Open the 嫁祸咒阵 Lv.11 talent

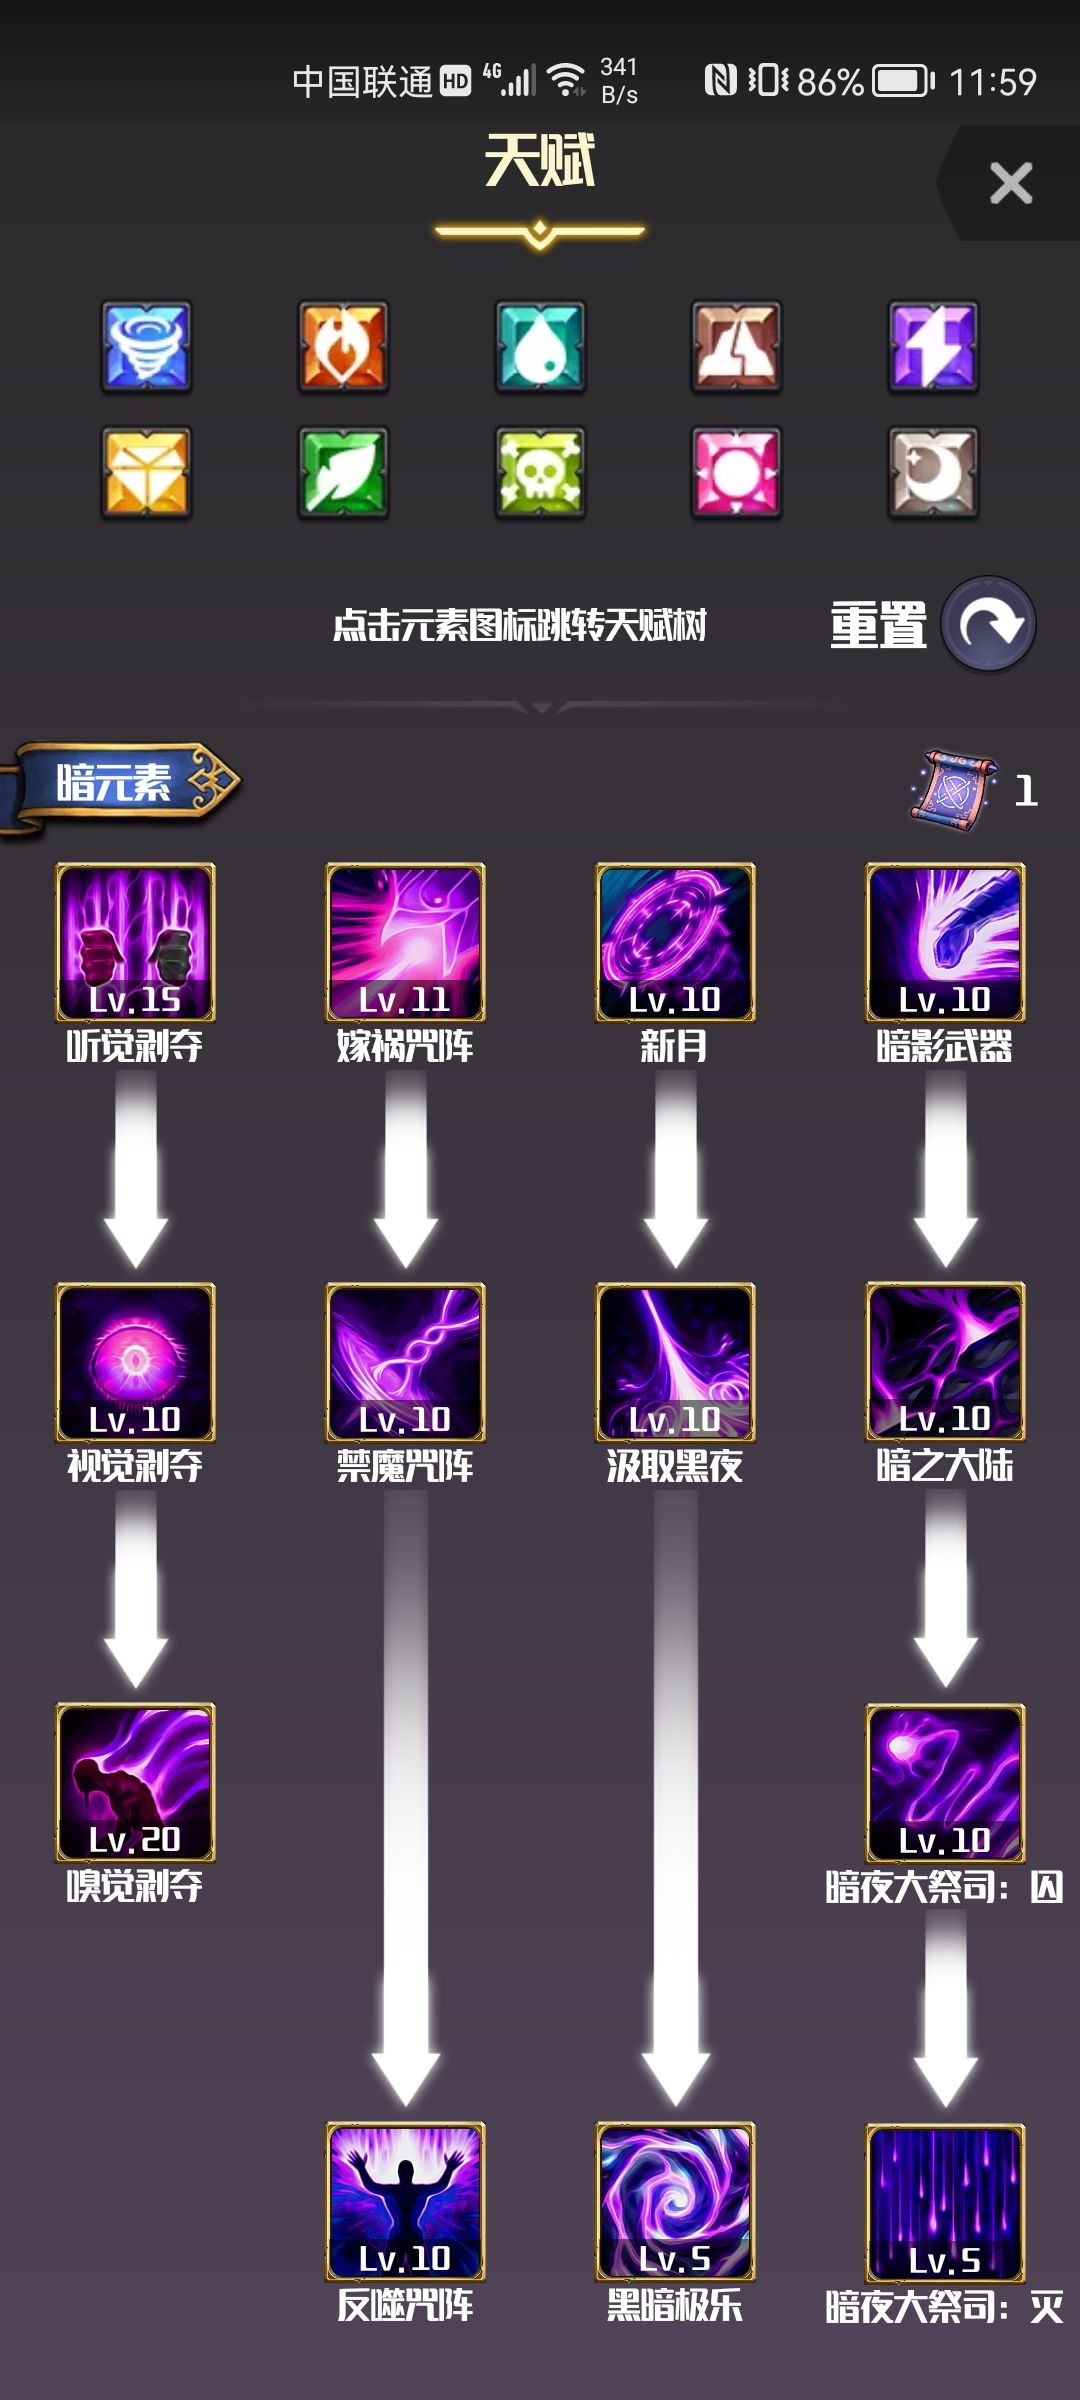pyautogui.click(x=405, y=943)
